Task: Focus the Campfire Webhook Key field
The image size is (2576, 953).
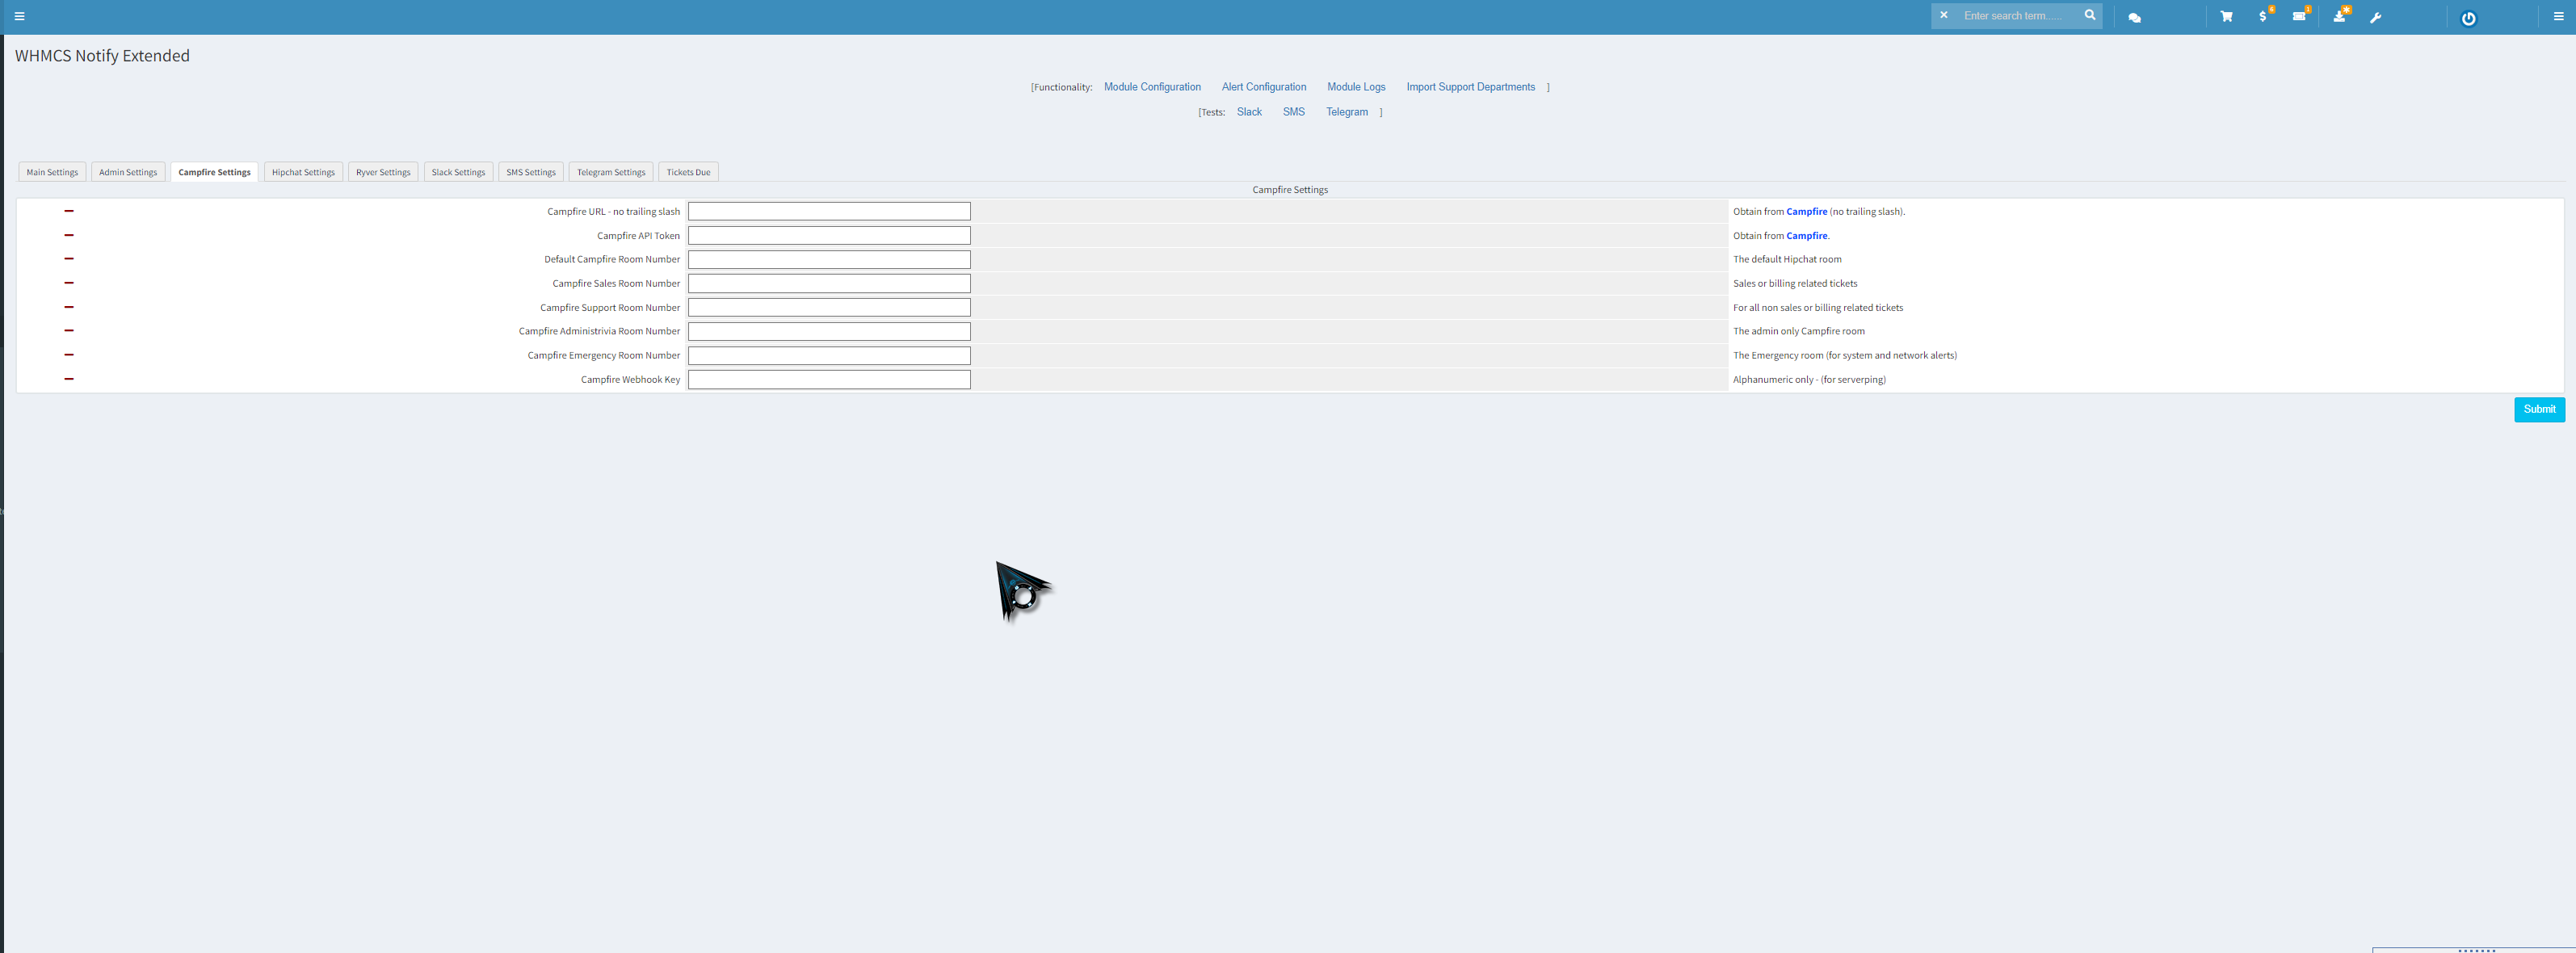Action: [829, 379]
